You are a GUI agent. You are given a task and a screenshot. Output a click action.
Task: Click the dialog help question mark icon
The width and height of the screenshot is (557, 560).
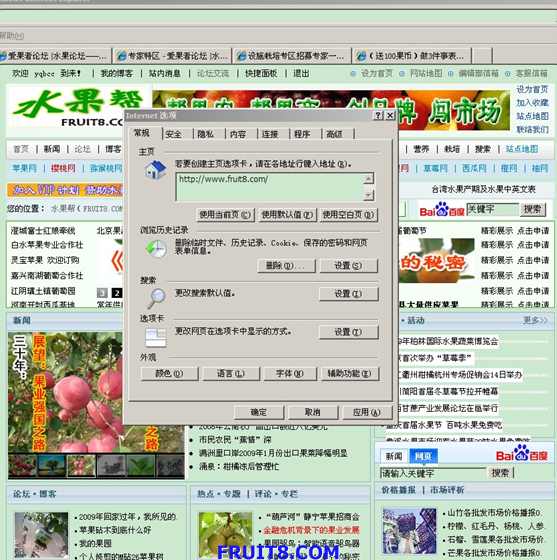[x=378, y=115]
